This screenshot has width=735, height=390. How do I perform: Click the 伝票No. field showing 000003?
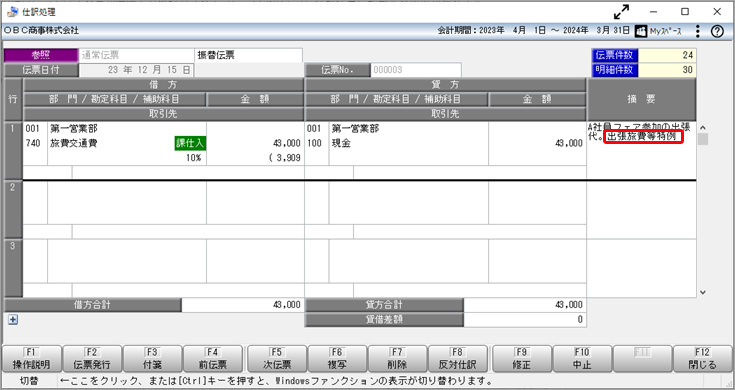415,70
